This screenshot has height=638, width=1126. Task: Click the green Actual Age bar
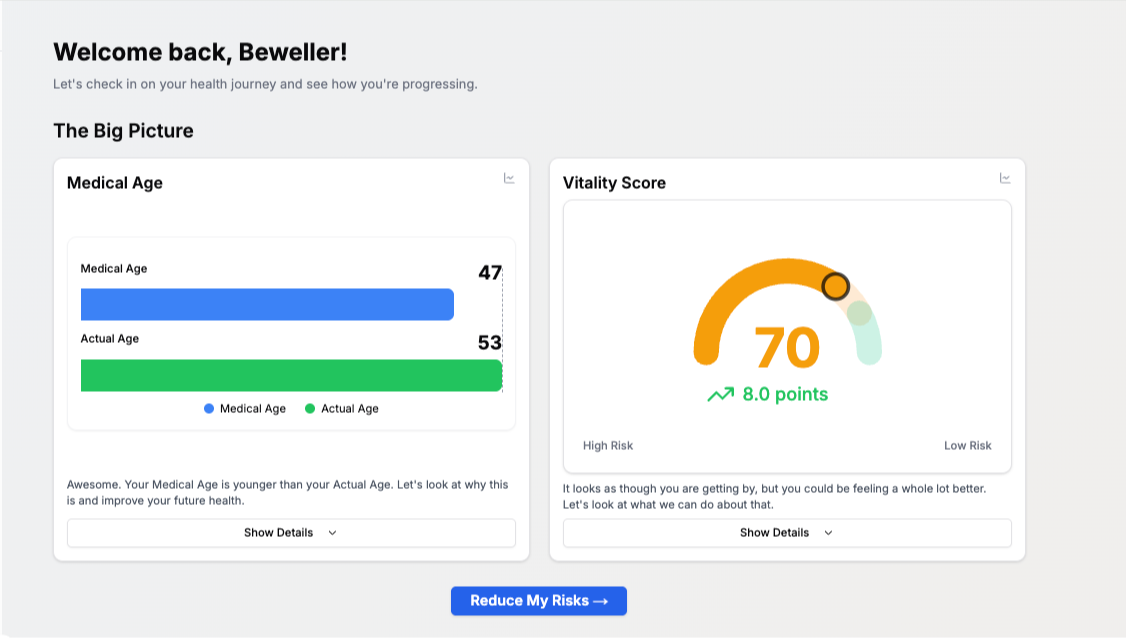(291, 375)
